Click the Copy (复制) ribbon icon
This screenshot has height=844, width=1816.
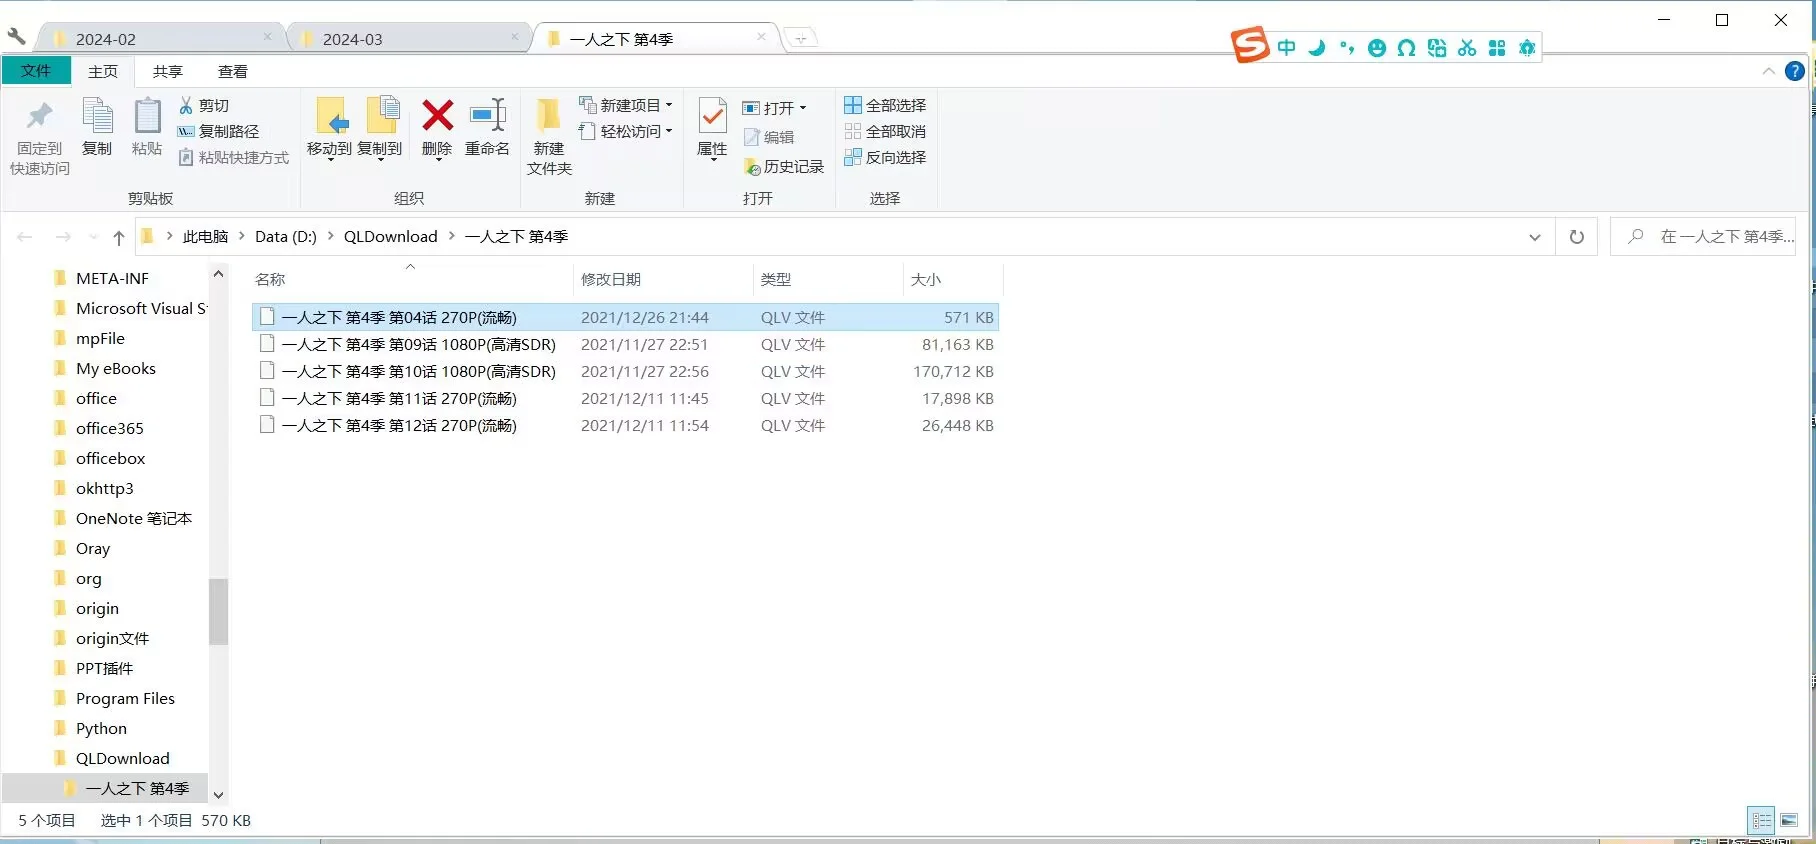pyautogui.click(x=97, y=127)
